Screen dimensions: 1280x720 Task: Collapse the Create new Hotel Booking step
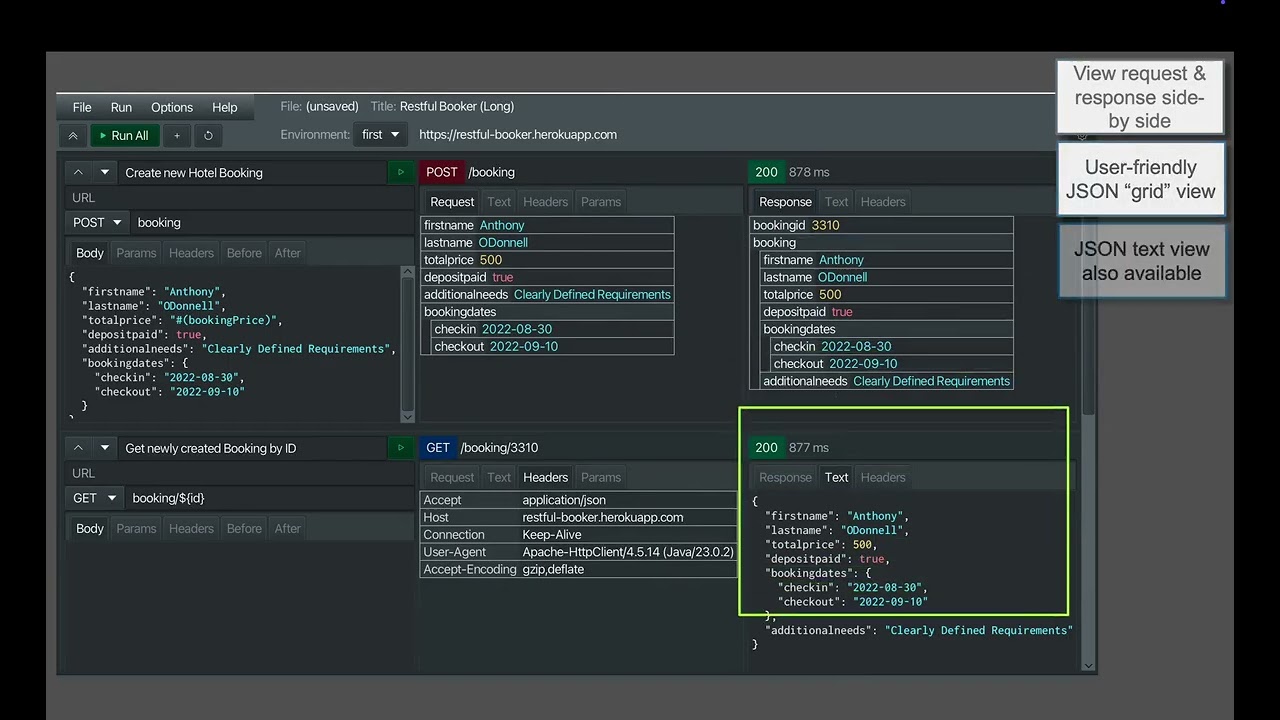(78, 172)
